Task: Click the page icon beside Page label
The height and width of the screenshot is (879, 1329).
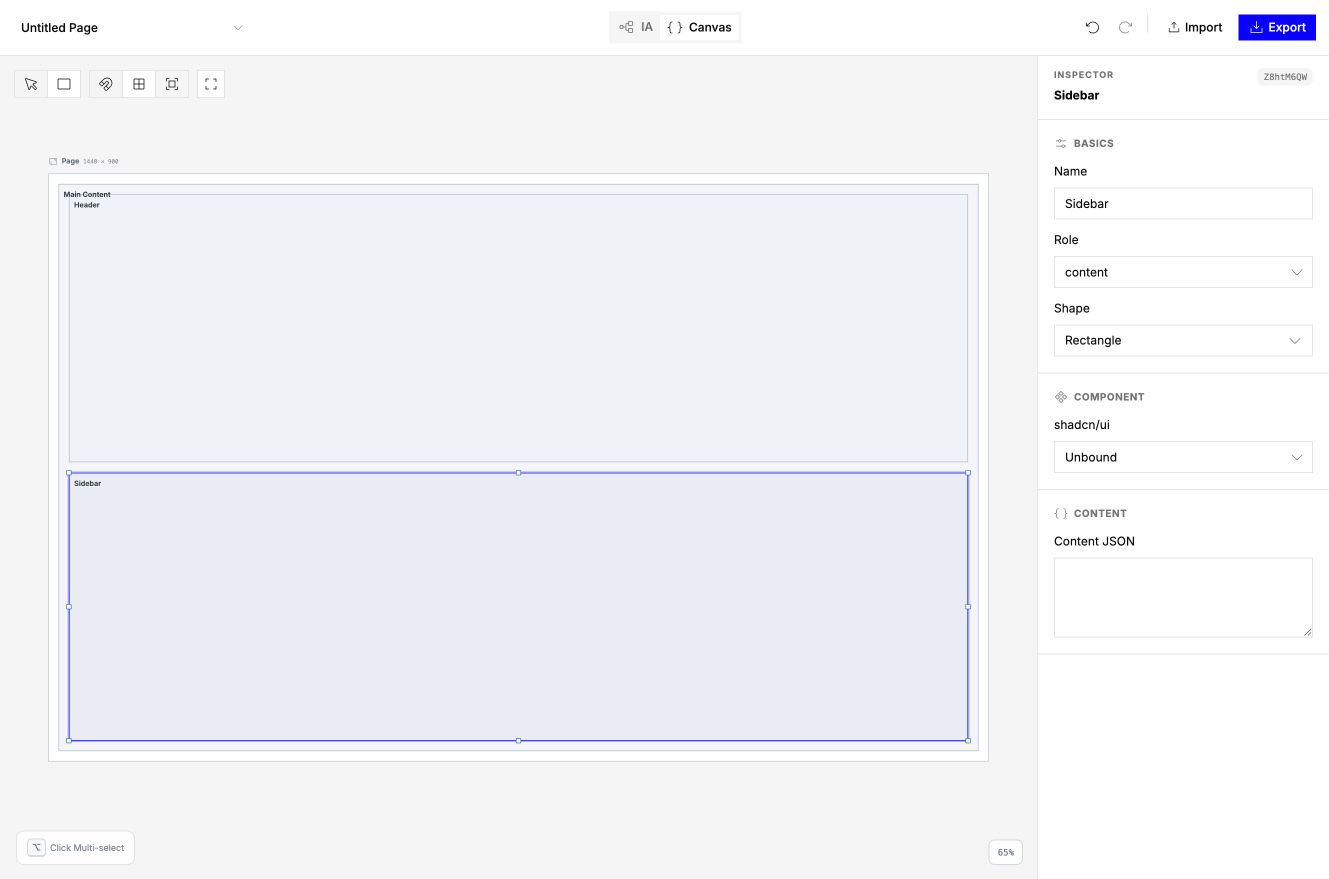Action: [53, 161]
